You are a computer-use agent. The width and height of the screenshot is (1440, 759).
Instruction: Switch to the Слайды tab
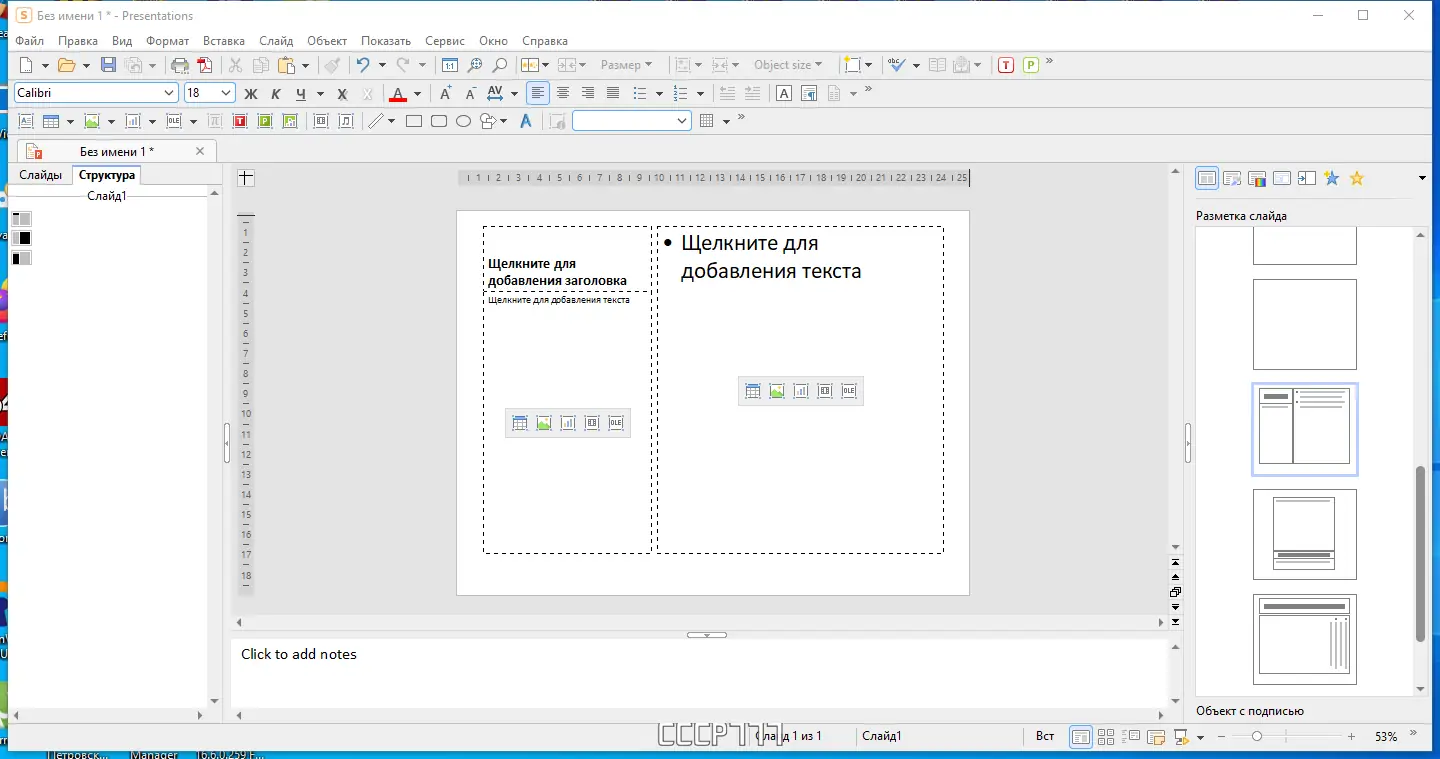coord(40,175)
